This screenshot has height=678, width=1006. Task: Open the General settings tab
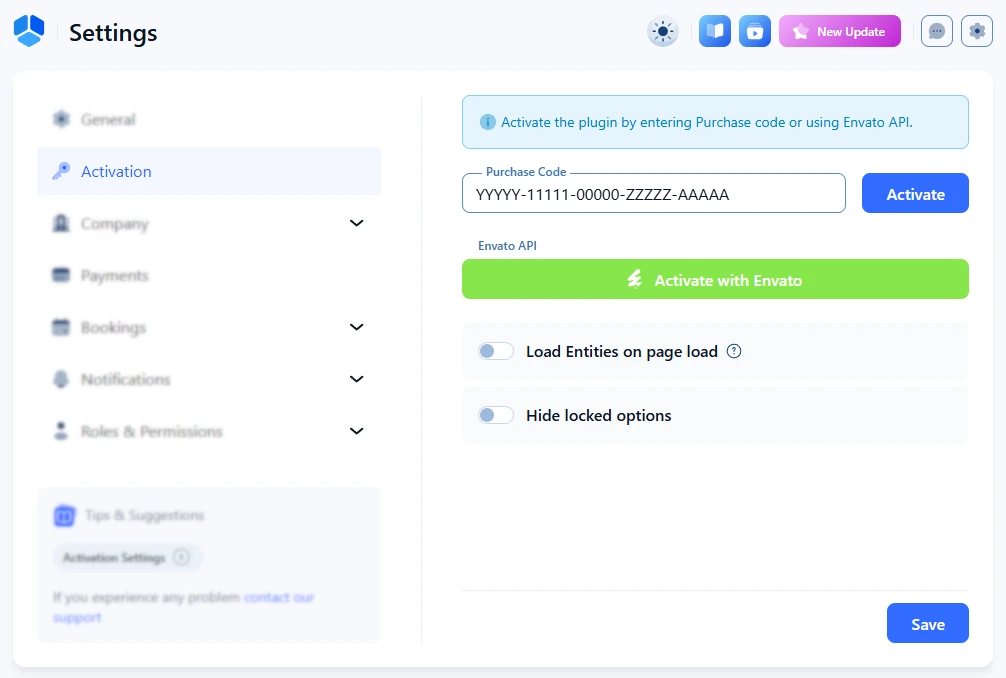(x=108, y=120)
